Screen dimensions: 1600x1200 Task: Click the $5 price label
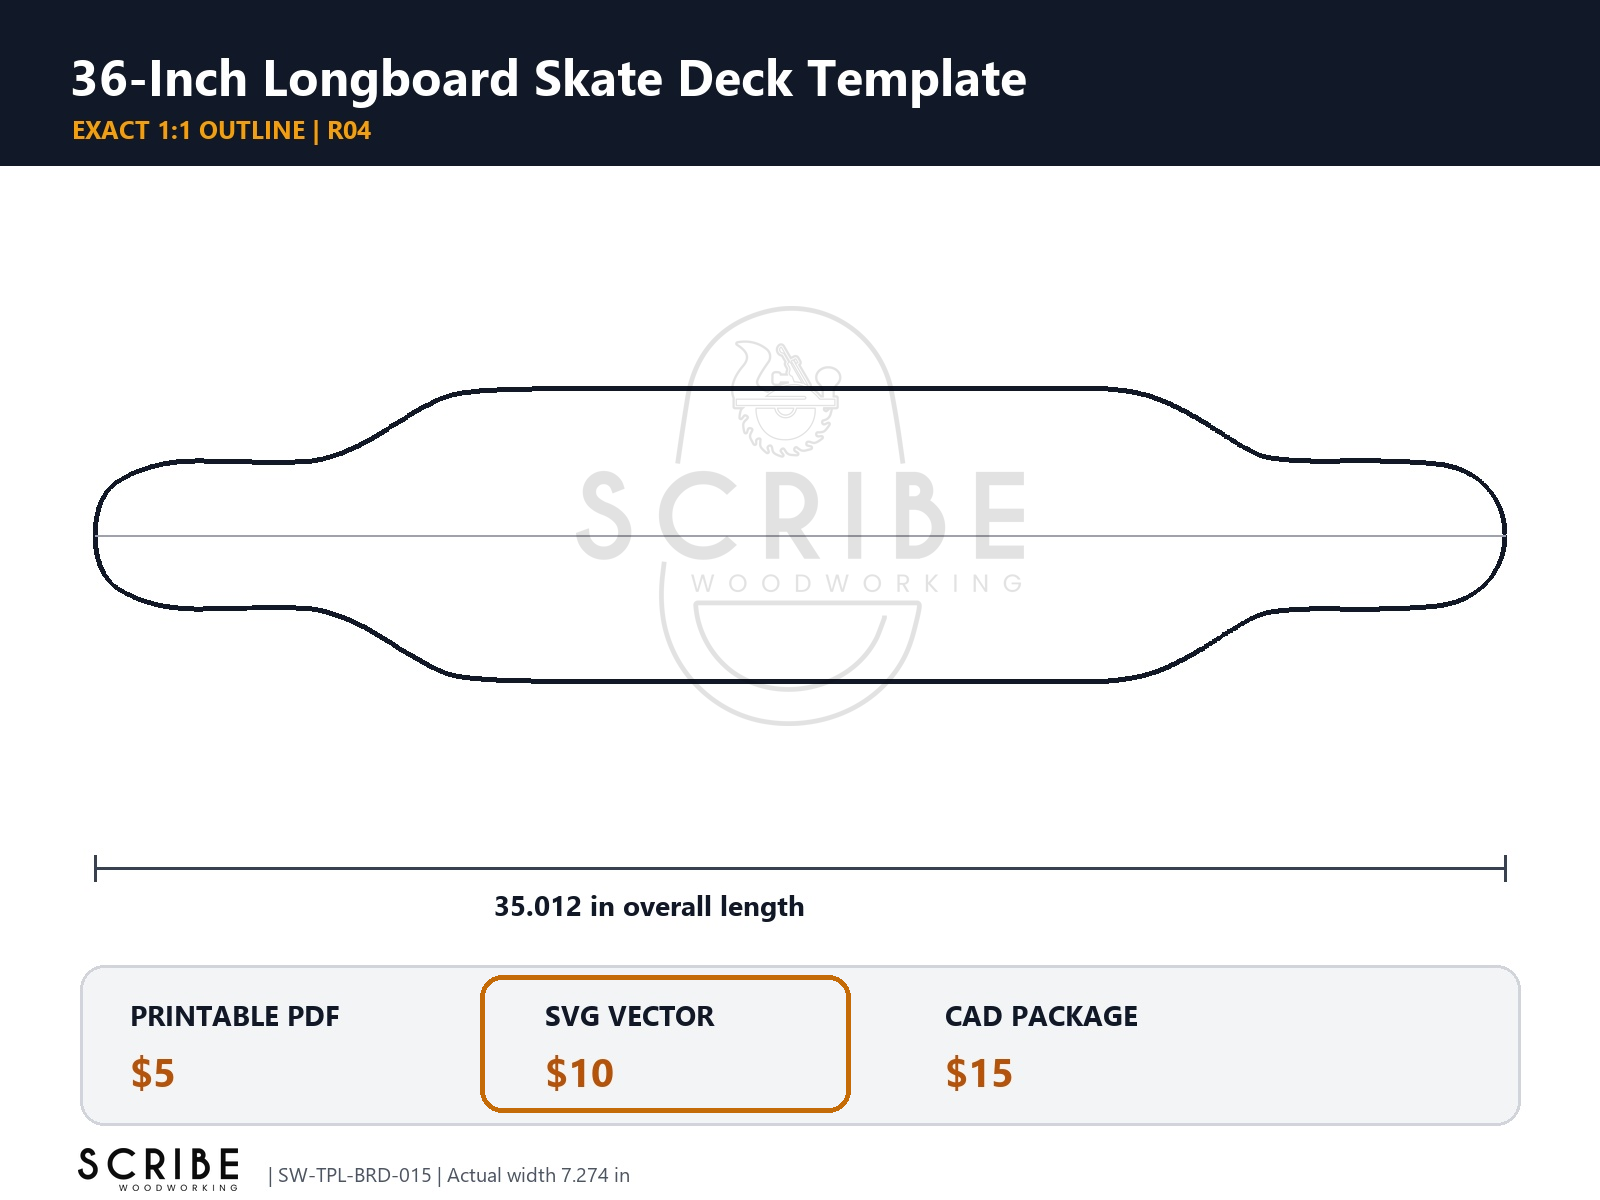click(153, 1073)
